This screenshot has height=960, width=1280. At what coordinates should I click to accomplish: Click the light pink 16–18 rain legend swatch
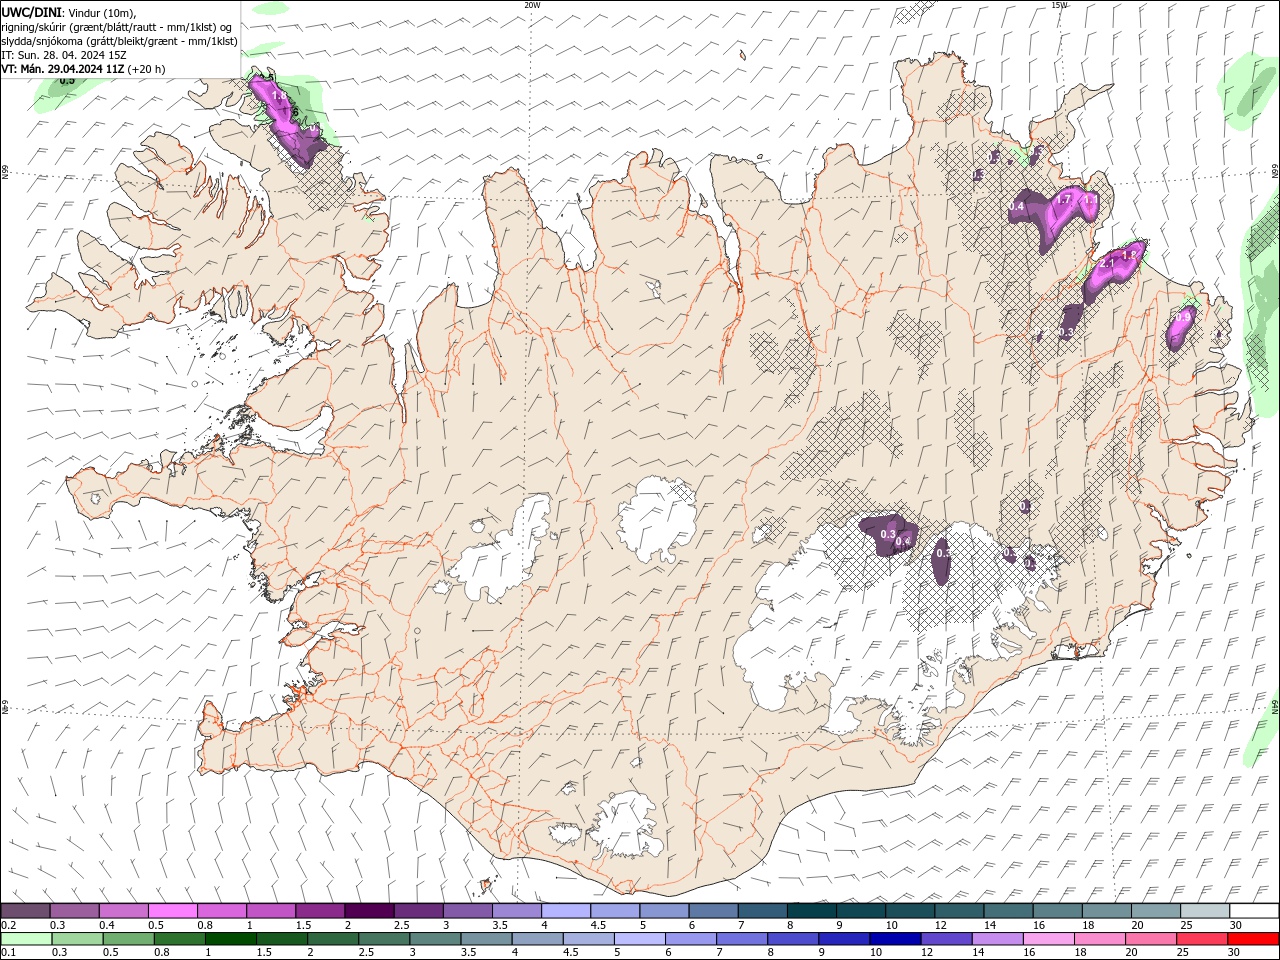point(1047,939)
